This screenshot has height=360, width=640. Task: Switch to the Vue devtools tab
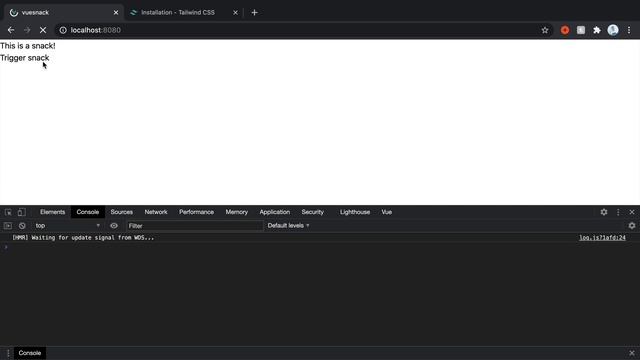tap(387, 212)
